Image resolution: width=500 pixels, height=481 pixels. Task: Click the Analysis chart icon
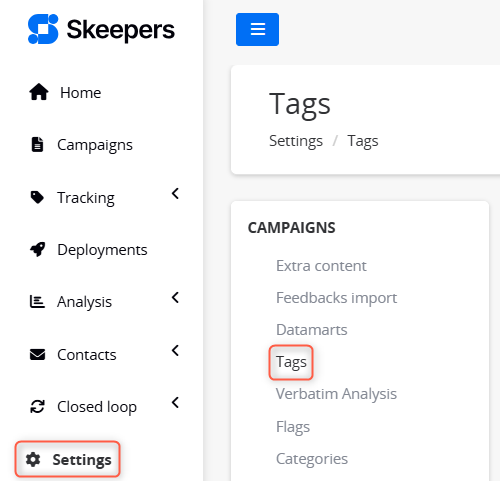point(37,301)
